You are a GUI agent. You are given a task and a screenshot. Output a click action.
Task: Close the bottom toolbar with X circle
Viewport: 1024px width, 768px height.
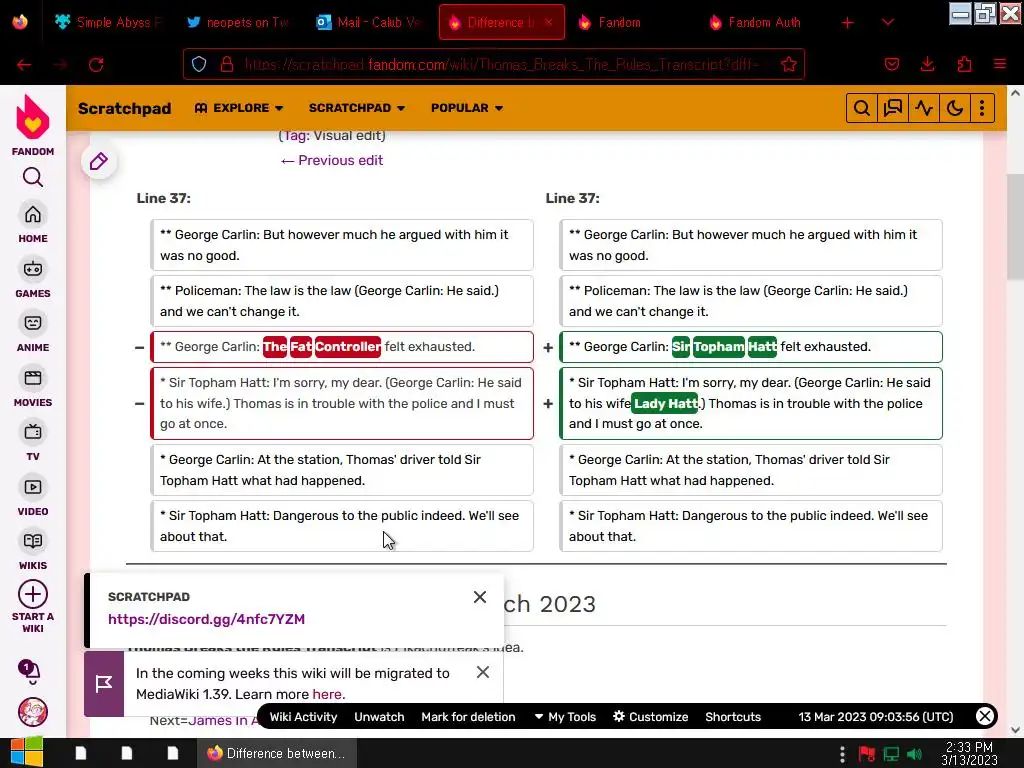click(x=985, y=716)
